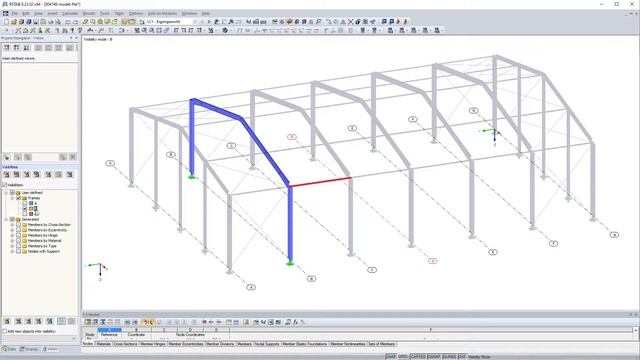Click the Print icon in the main toolbar

[43, 22]
